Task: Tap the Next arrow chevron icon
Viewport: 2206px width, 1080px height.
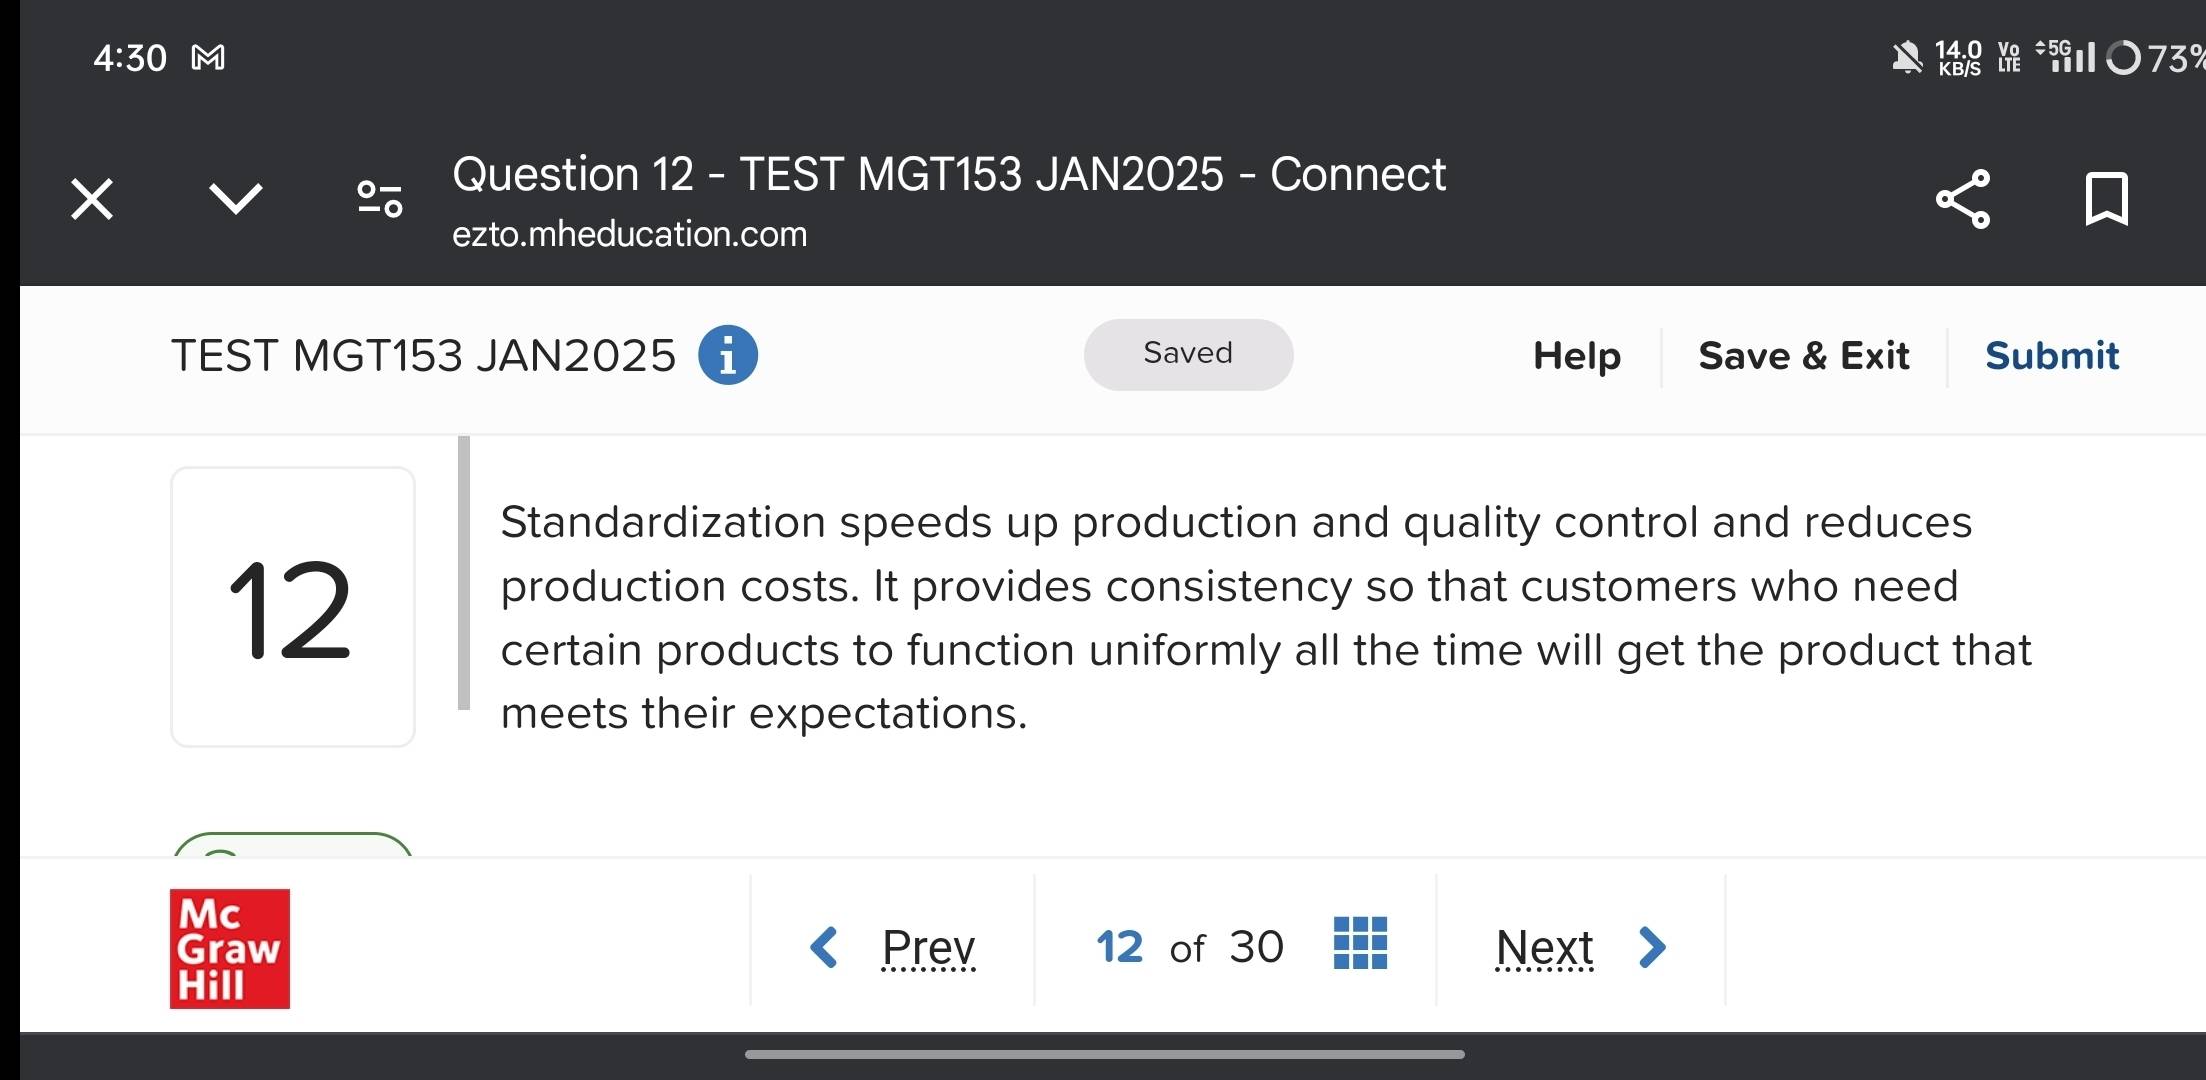Action: coord(1650,946)
